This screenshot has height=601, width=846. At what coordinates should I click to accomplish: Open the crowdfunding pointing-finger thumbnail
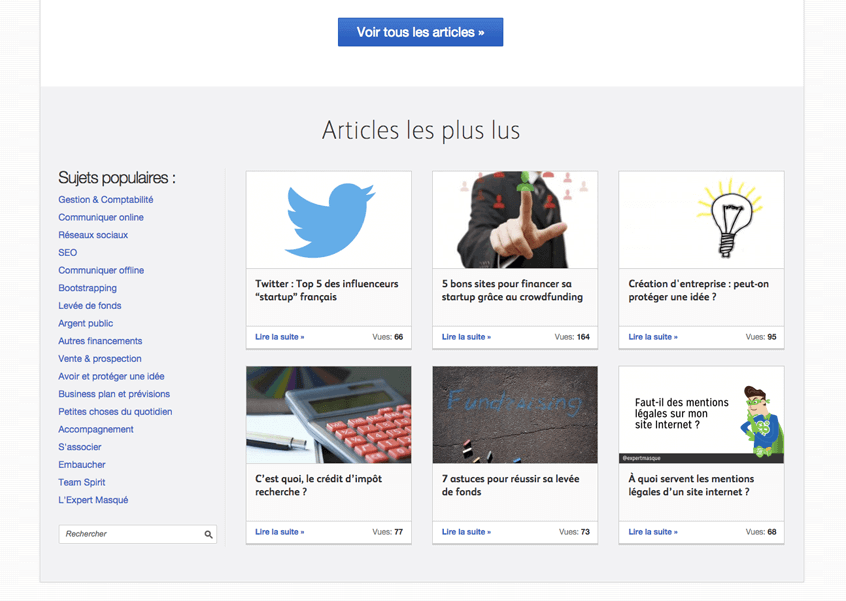pyautogui.click(x=515, y=220)
